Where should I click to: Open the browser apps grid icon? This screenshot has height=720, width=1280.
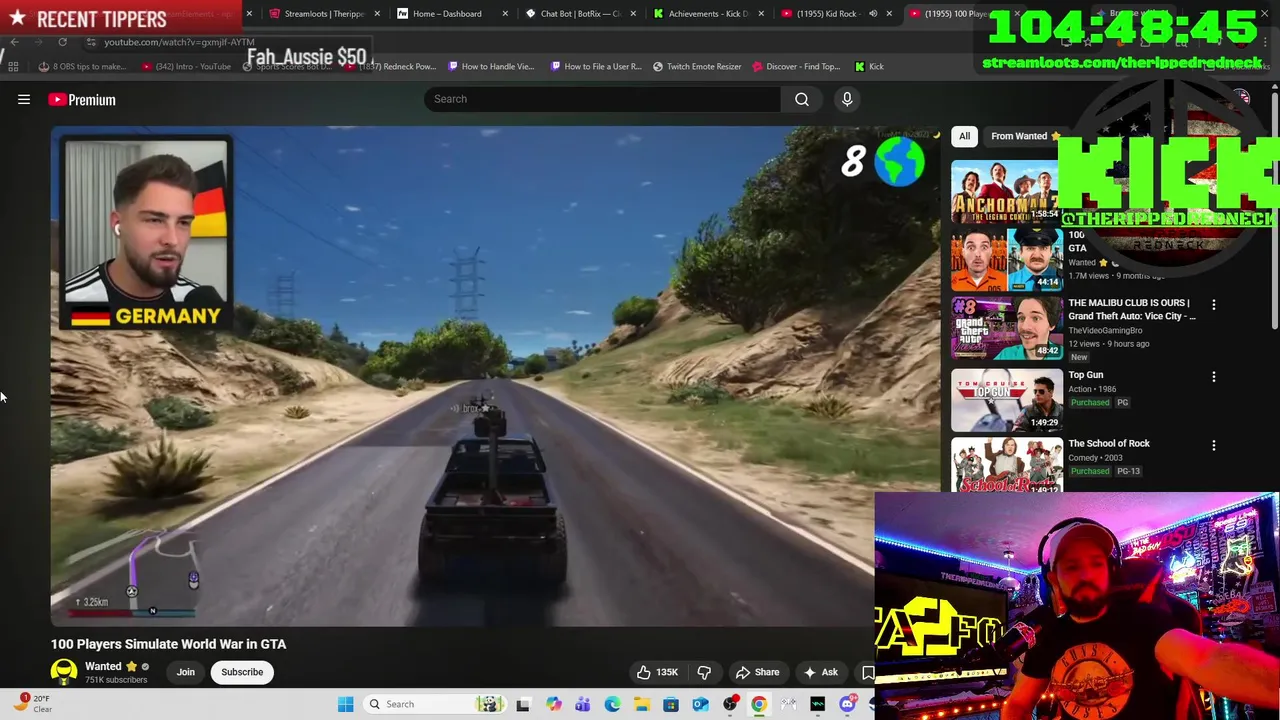(13, 66)
